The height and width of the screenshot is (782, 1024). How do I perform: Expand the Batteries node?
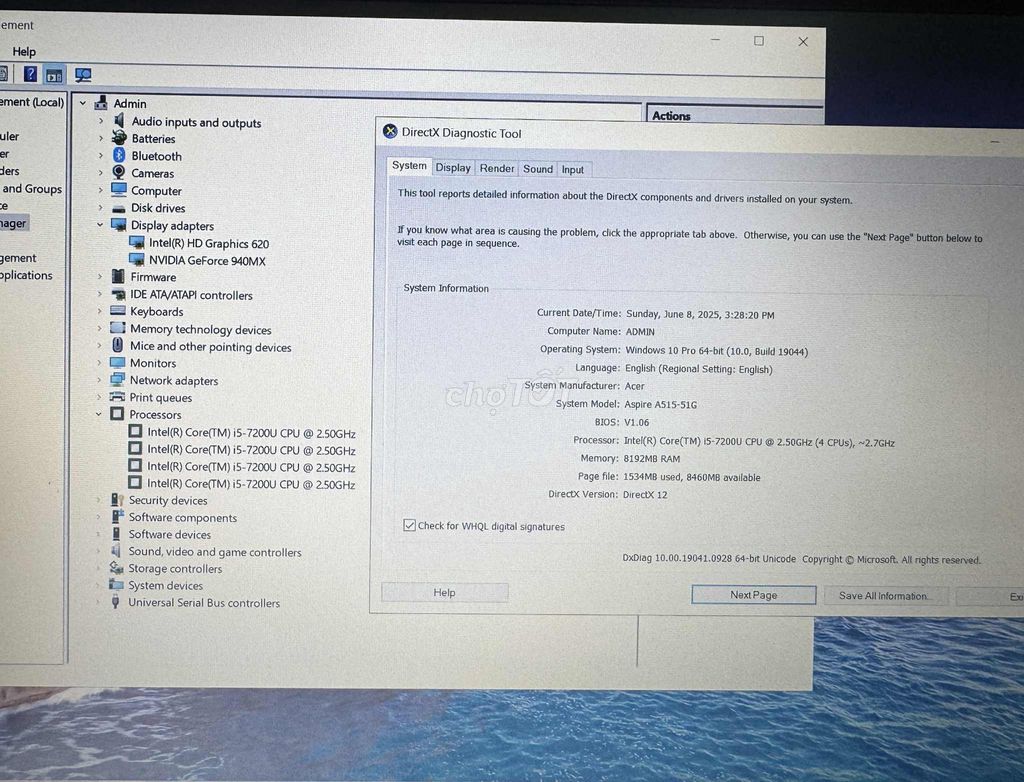click(101, 138)
